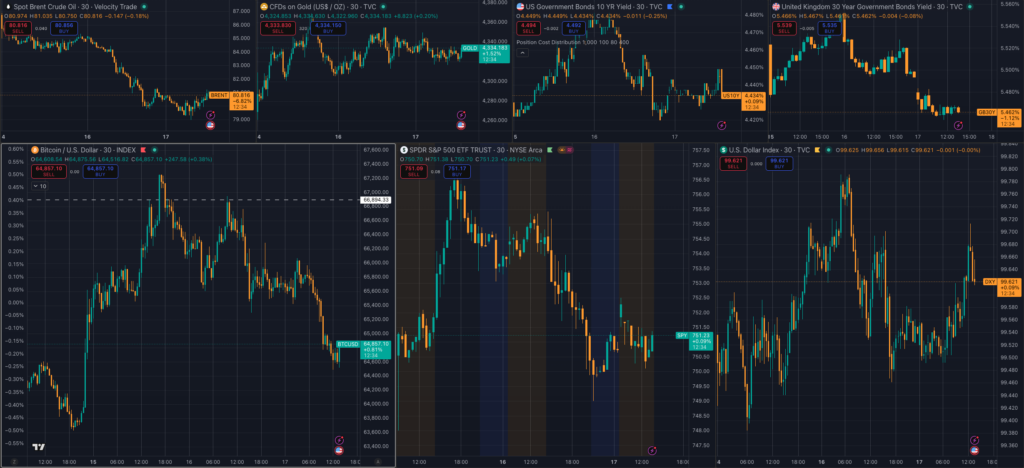Click the lightning icon on the SPY chart

point(652,450)
